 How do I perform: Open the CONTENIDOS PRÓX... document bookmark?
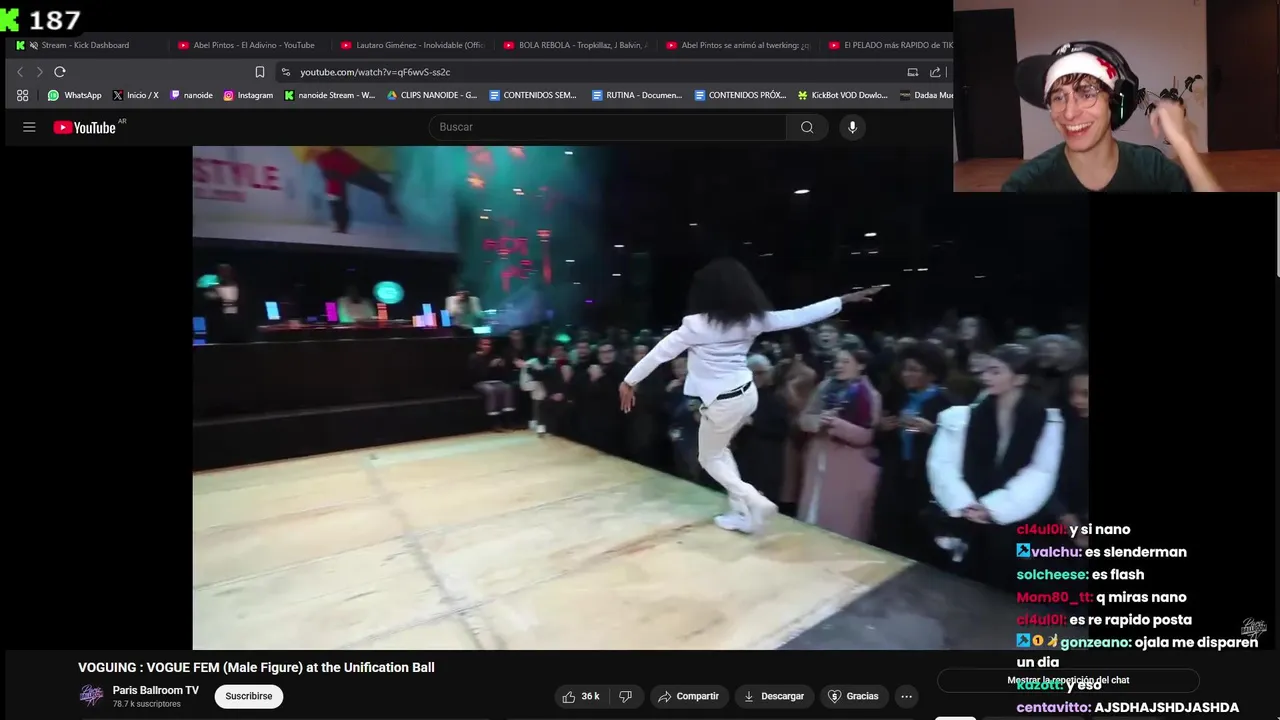740,95
